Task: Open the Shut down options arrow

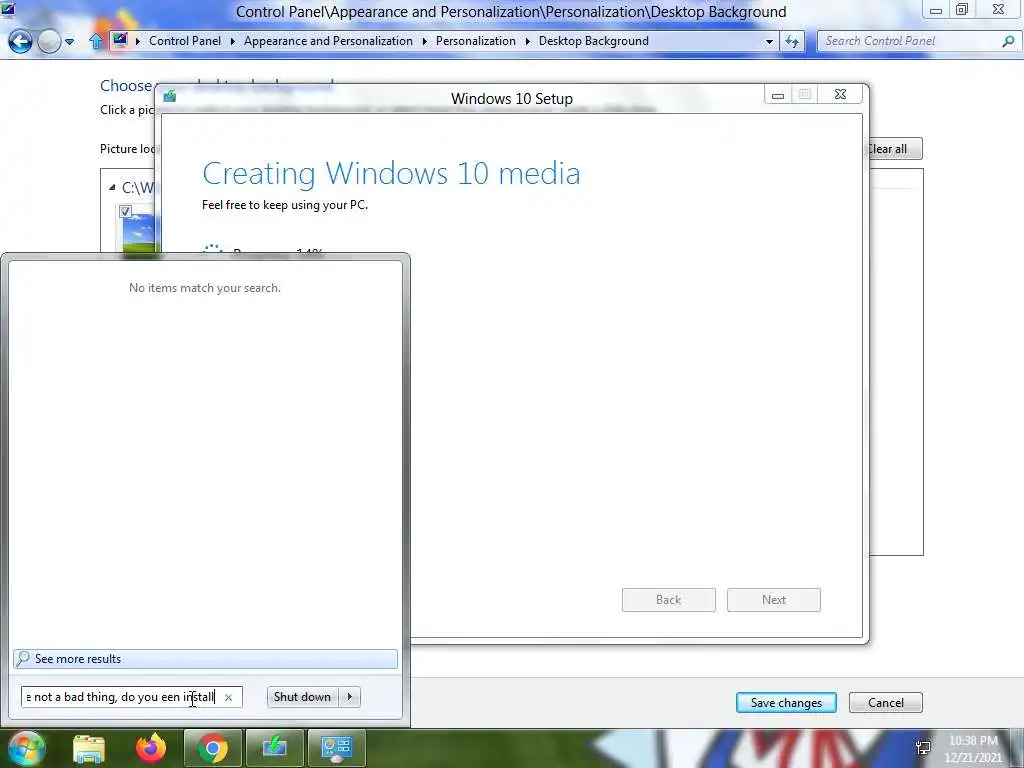Action: [x=349, y=697]
